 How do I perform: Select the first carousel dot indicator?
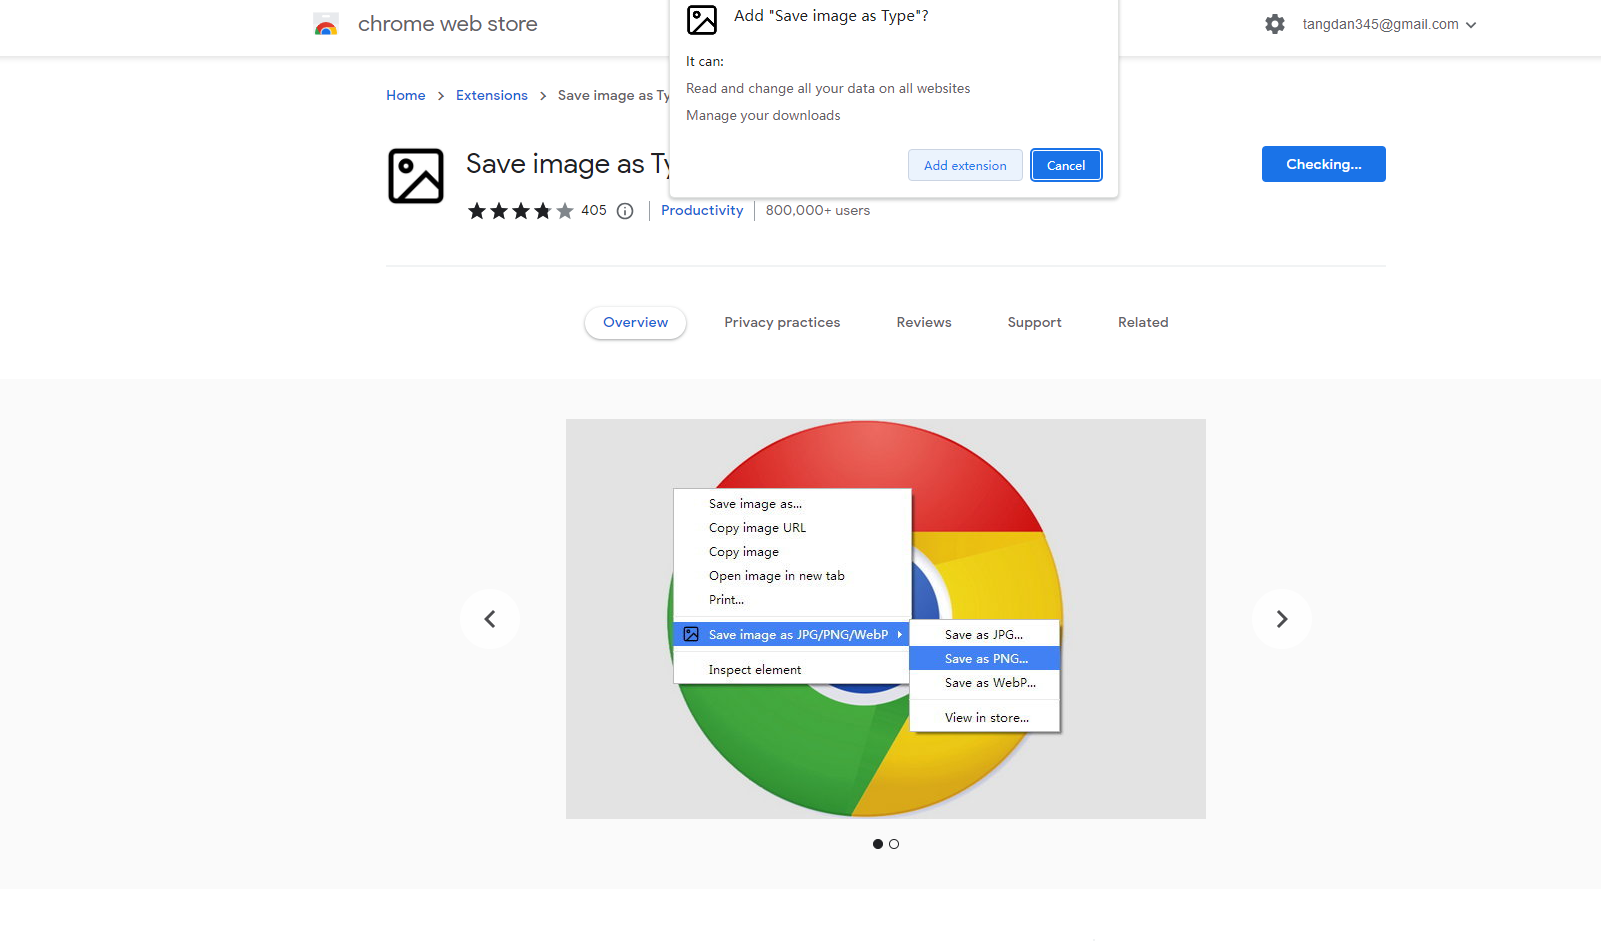tap(878, 844)
